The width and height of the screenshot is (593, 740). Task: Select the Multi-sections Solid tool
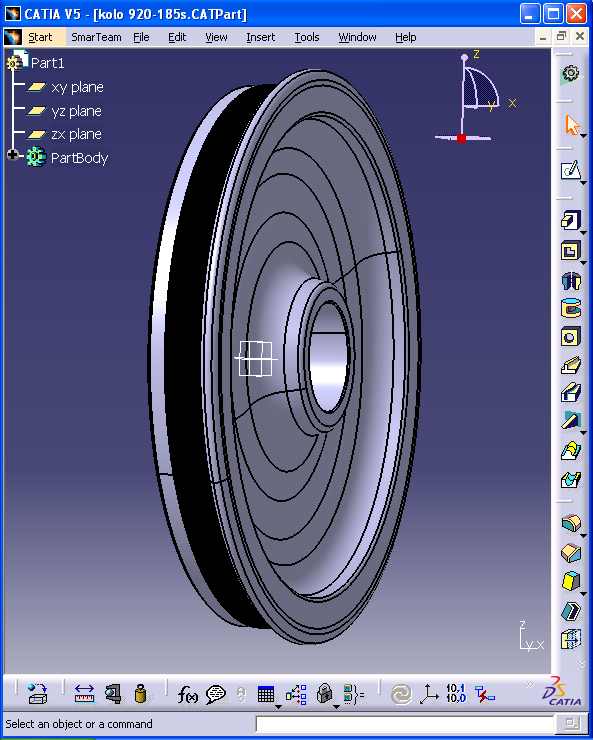[570, 451]
